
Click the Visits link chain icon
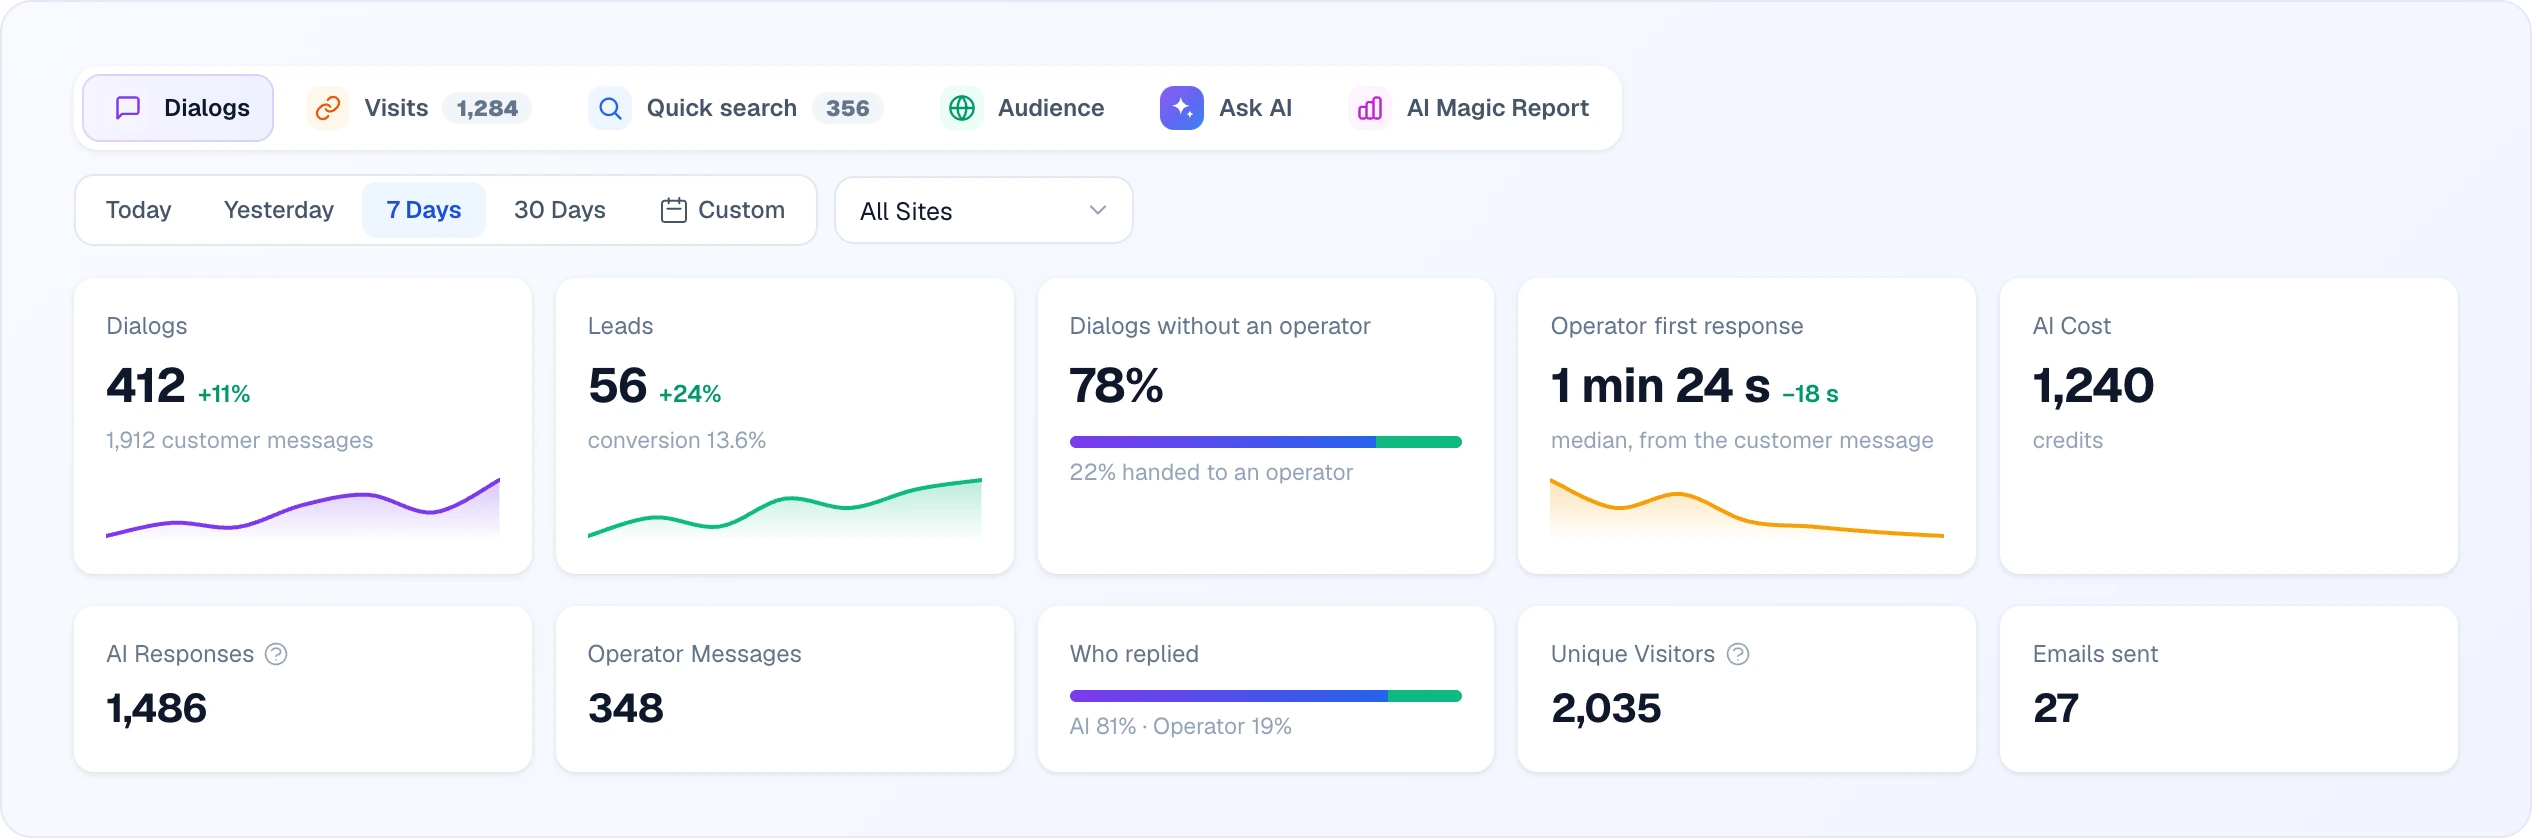[328, 108]
